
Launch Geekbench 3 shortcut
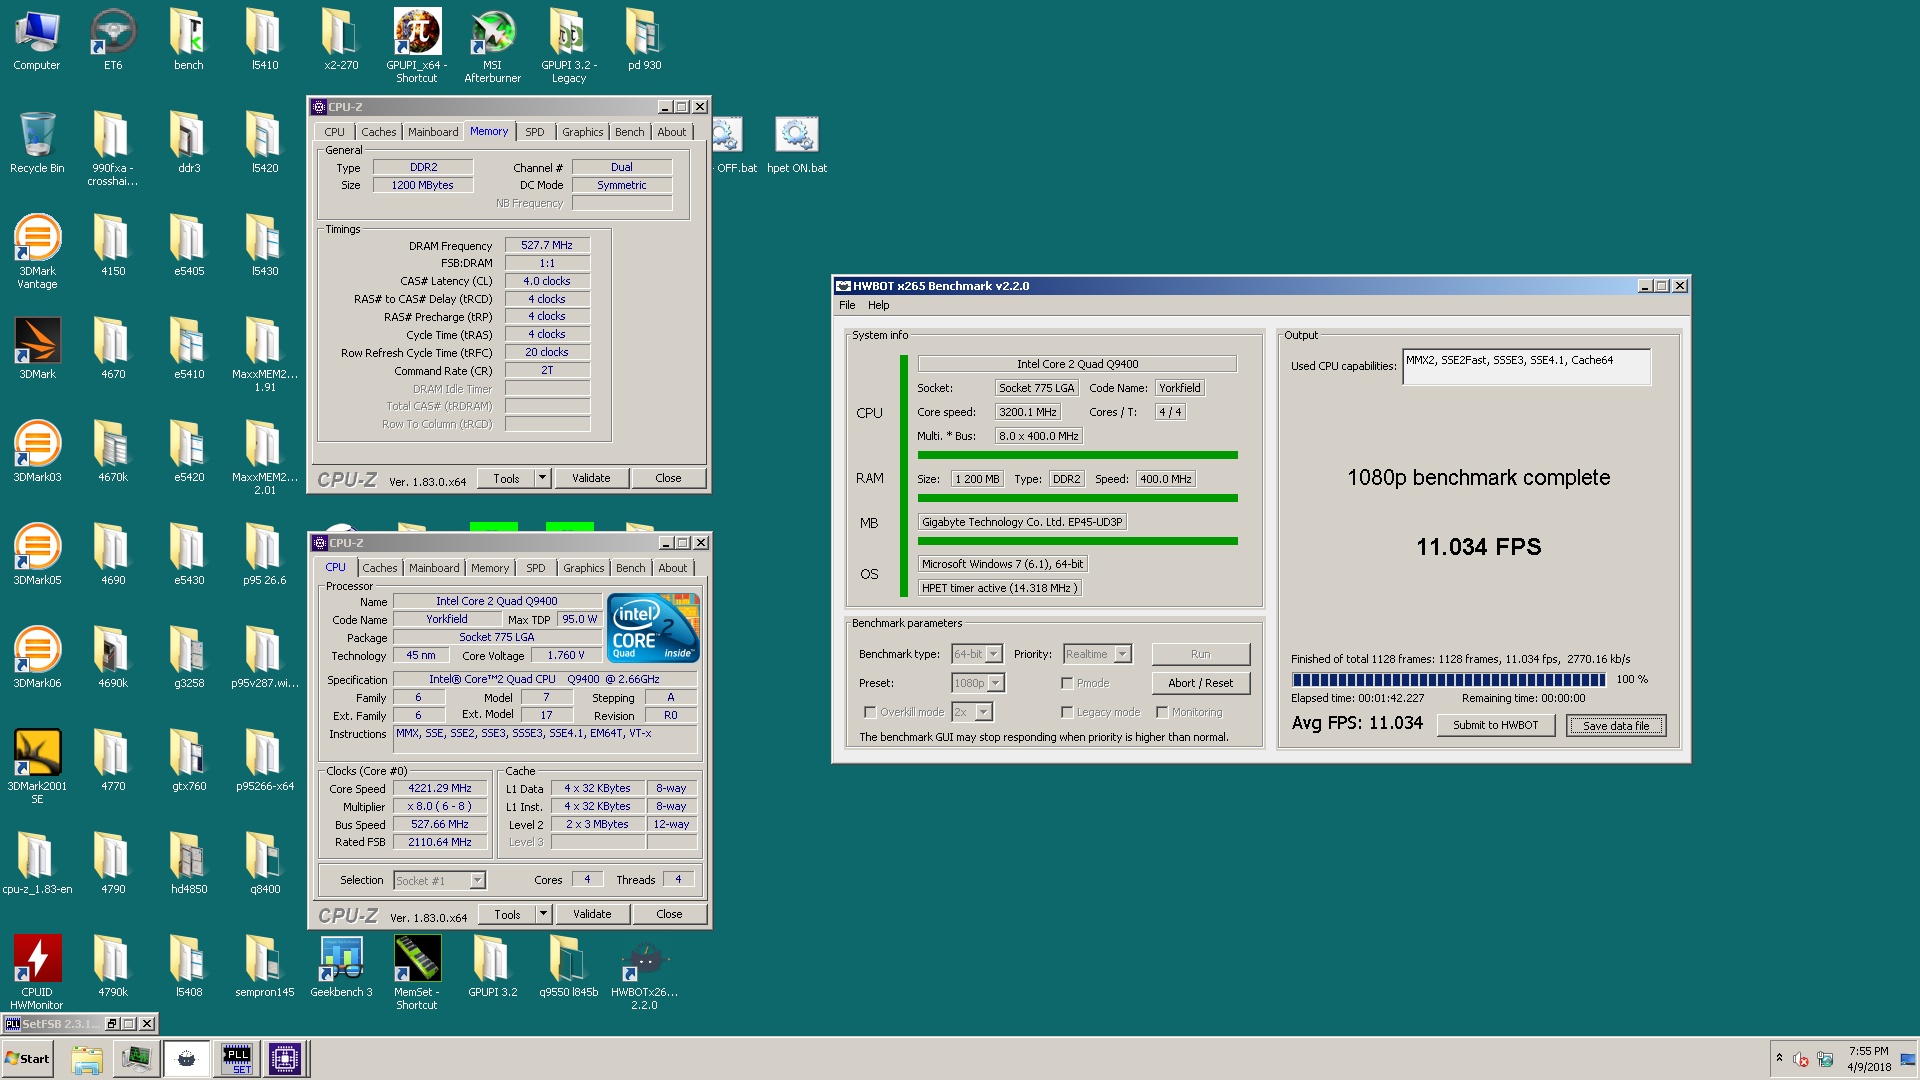[x=341, y=966]
